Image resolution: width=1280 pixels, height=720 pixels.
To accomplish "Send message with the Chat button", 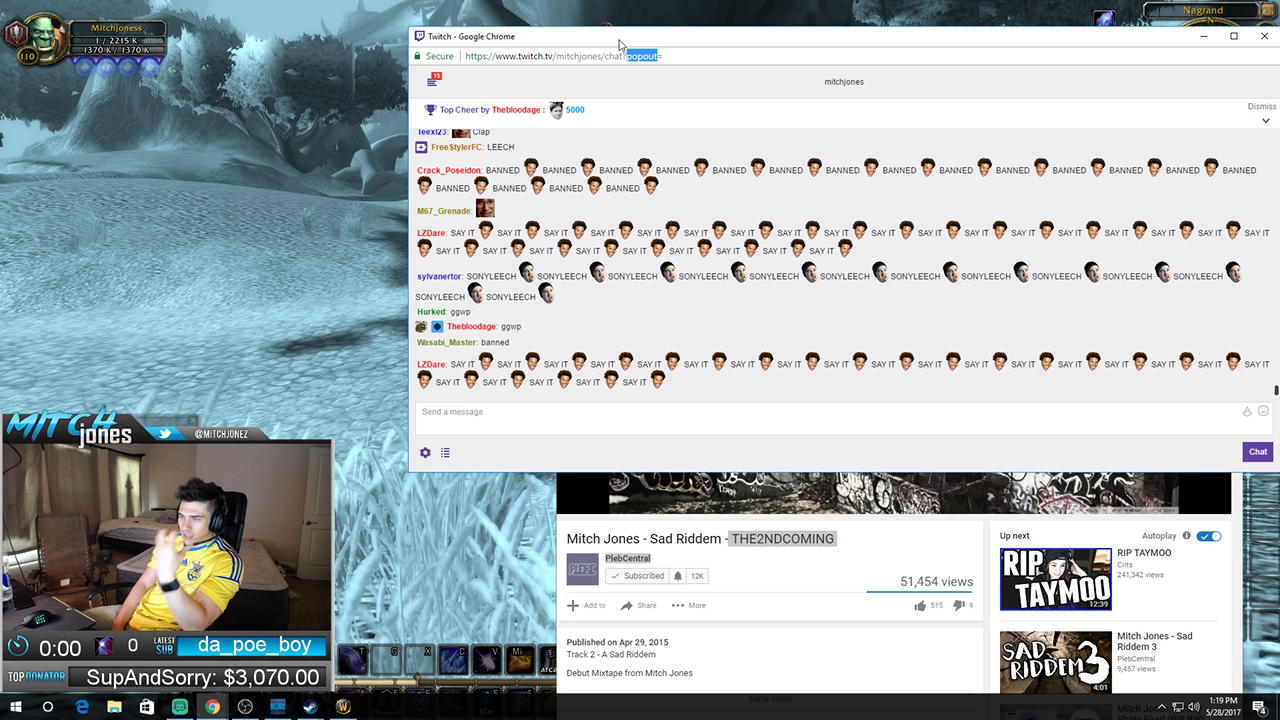I will 1258,452.
